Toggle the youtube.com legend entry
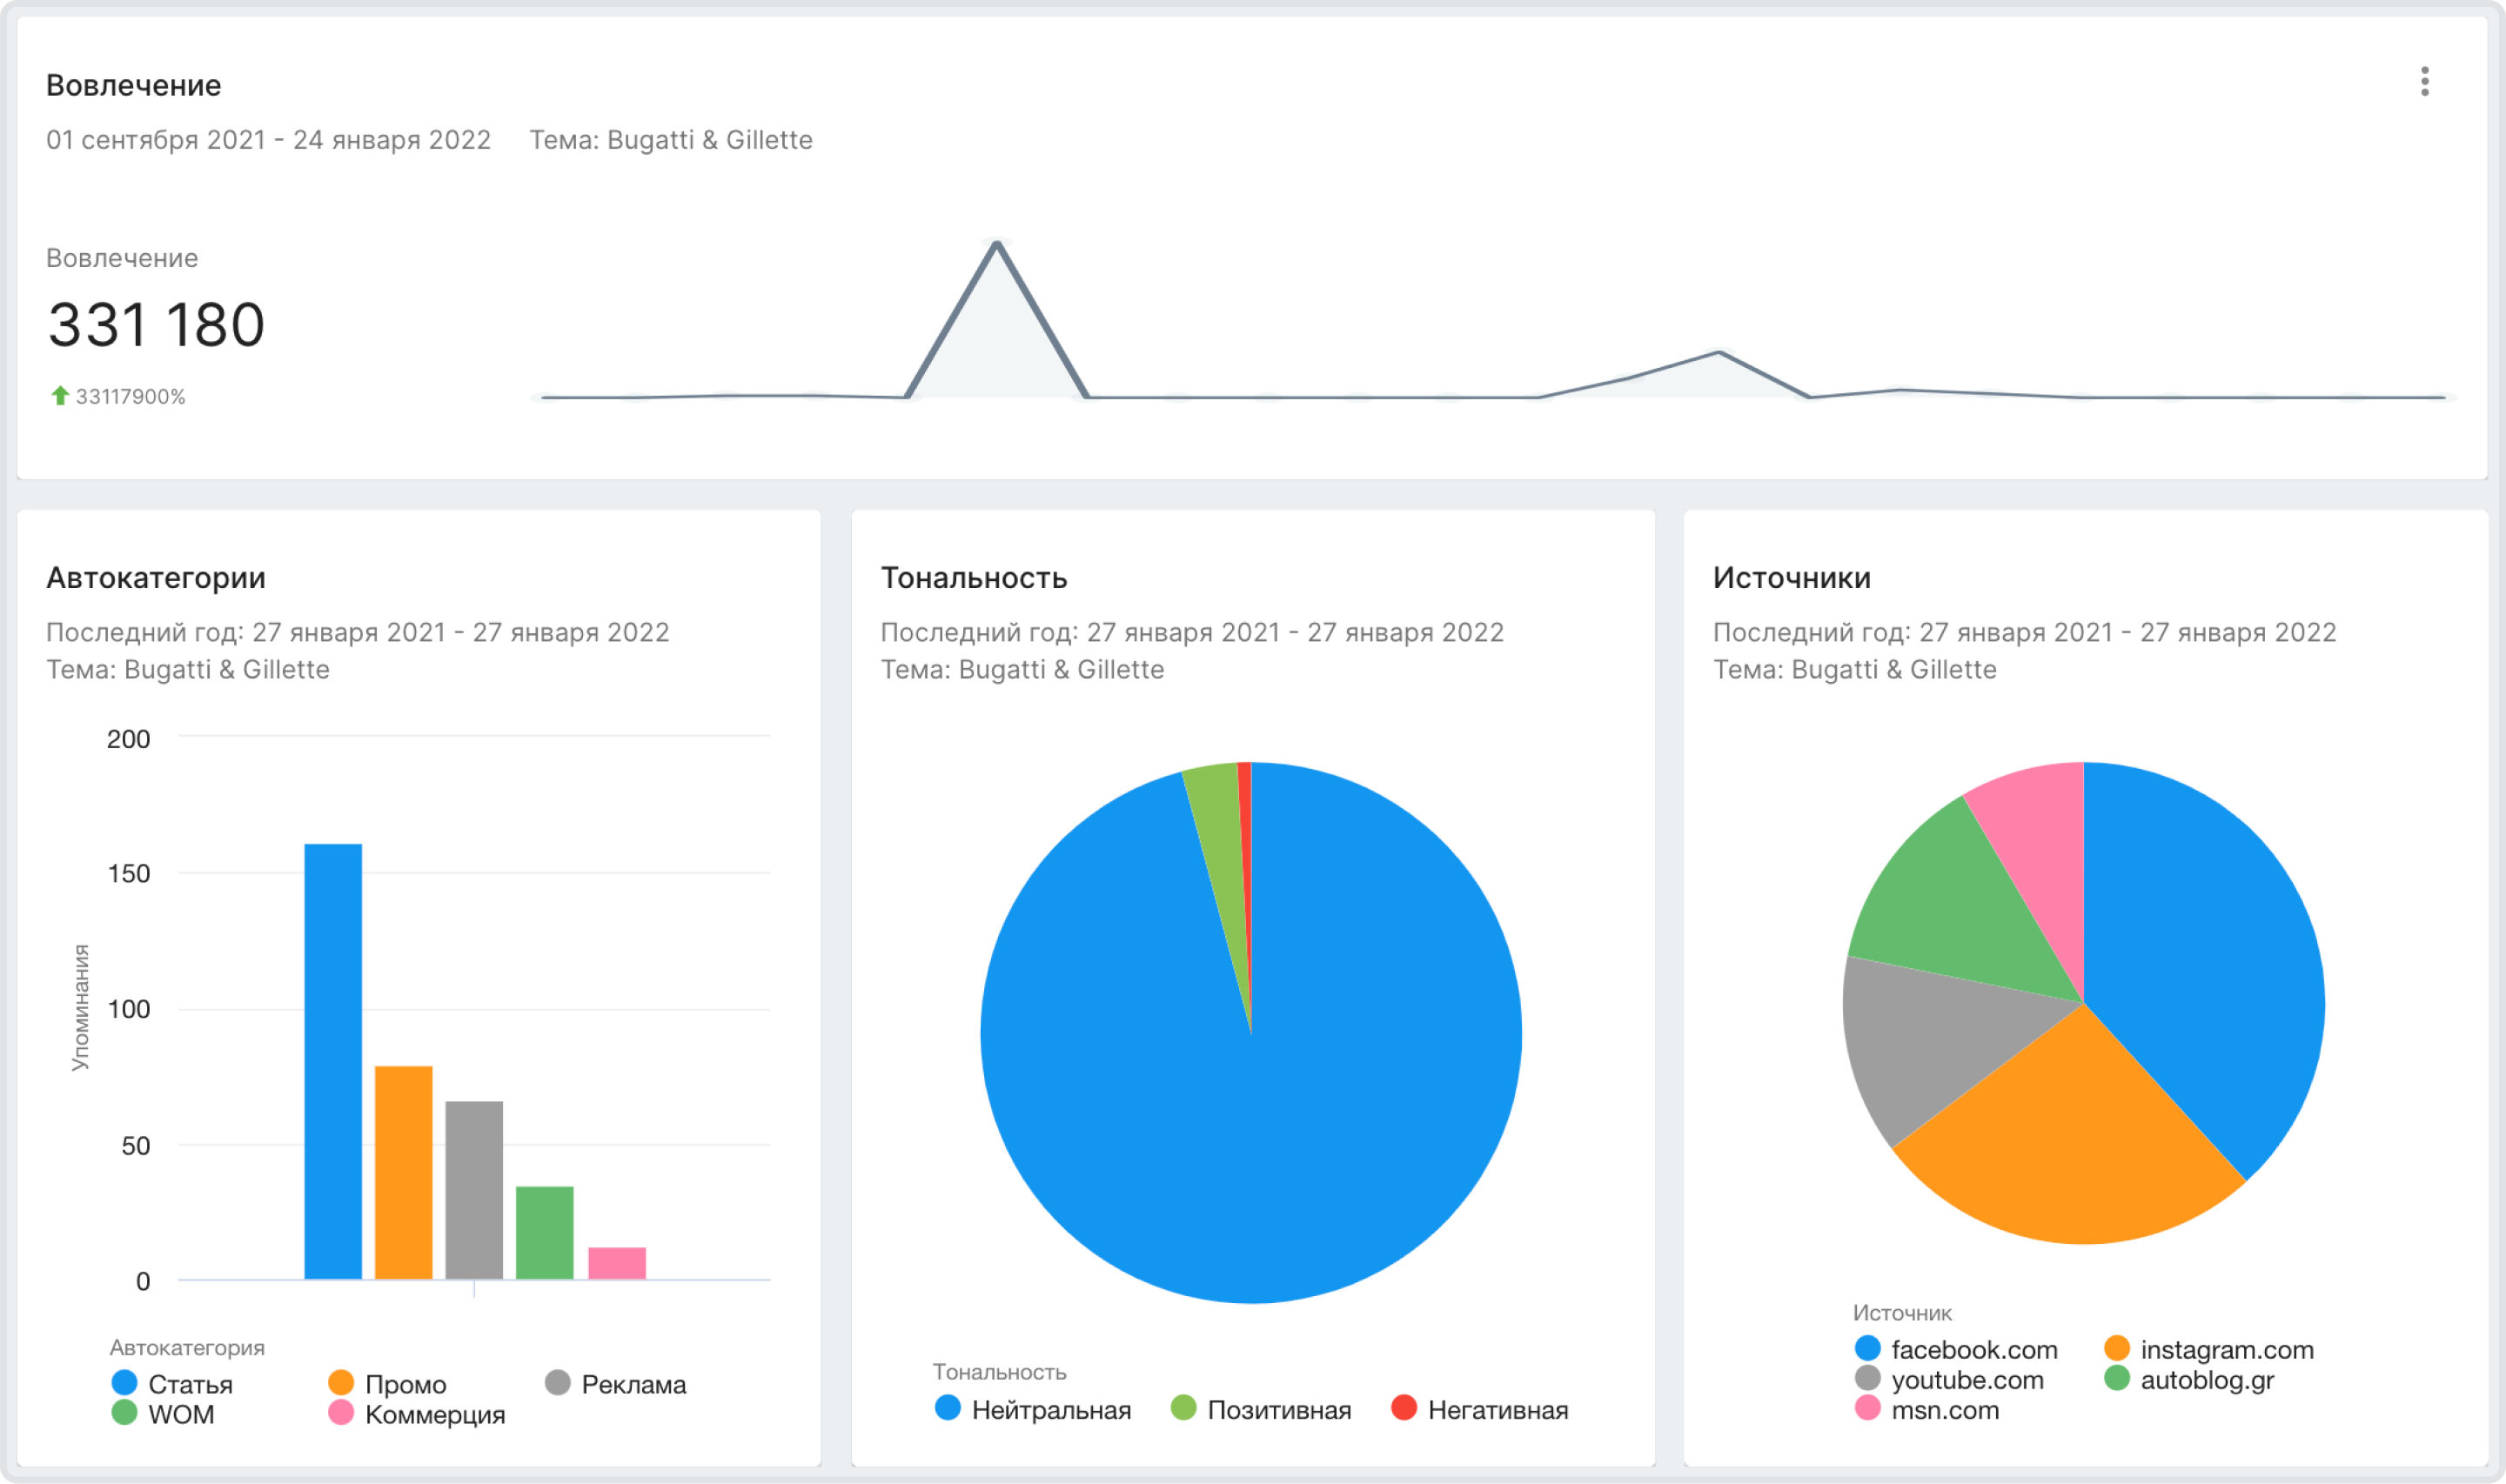This screenshot has width=2506, height=1484. [1949, 1379]
